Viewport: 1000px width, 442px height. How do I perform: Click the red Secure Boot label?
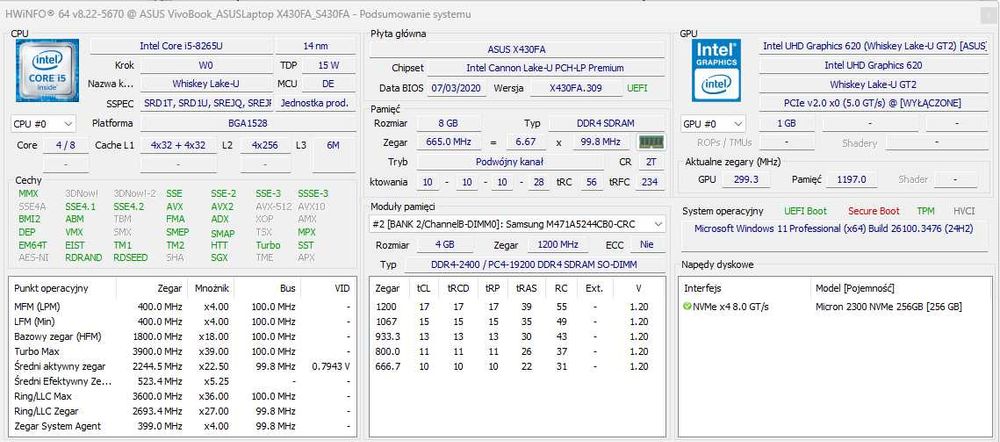click(874, 211)
